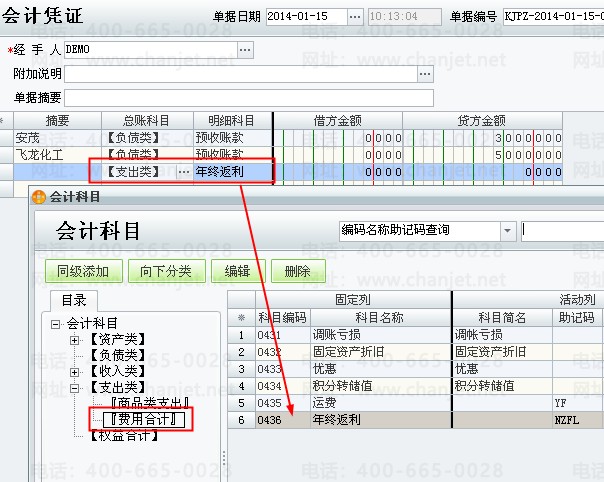Click the ellipsis button in 【支出类】 cell

[183, 172]
